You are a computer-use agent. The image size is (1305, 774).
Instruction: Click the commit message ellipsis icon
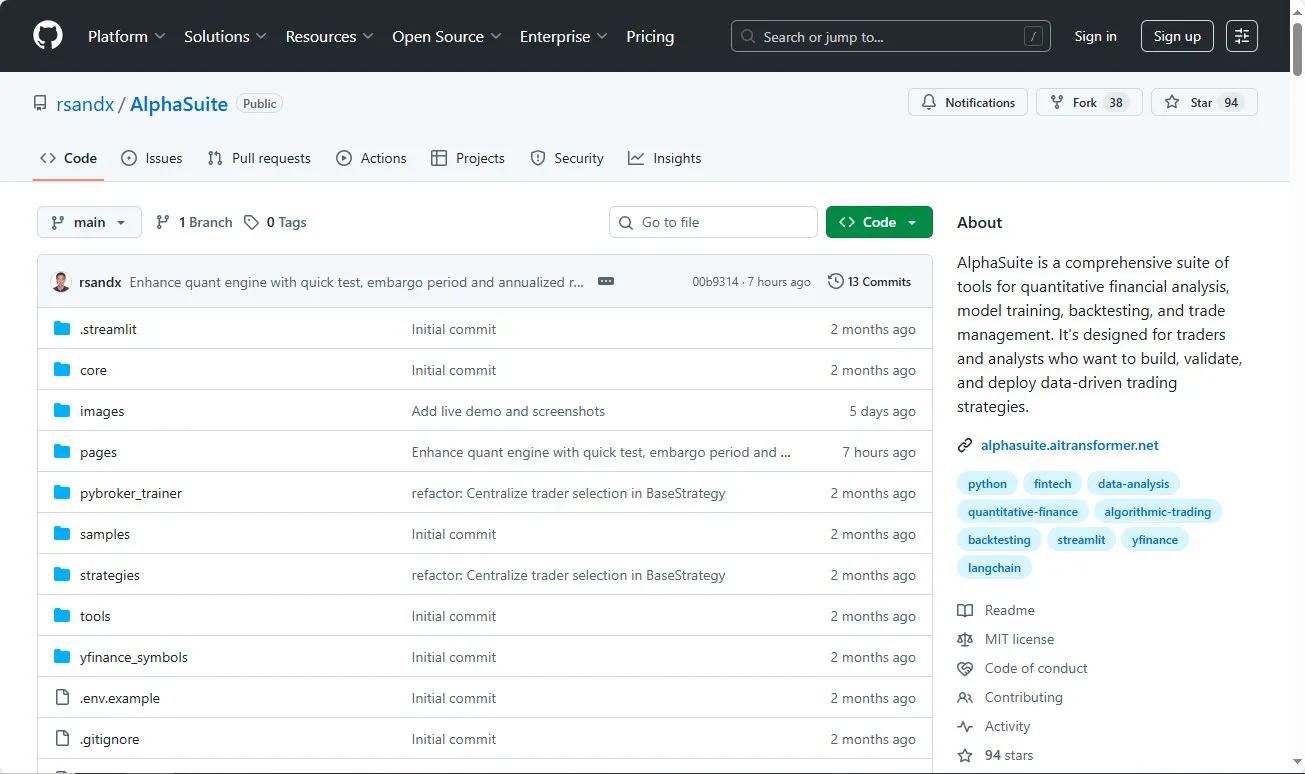(x=606, y=282)
